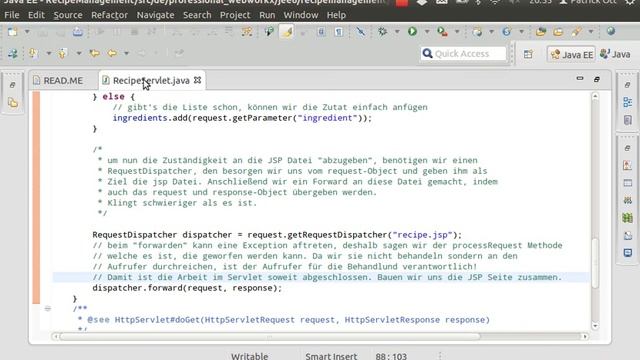The width and height of the screenshot is (640, 360).
Task: Open the Window menu
Action: coord(300,15)
